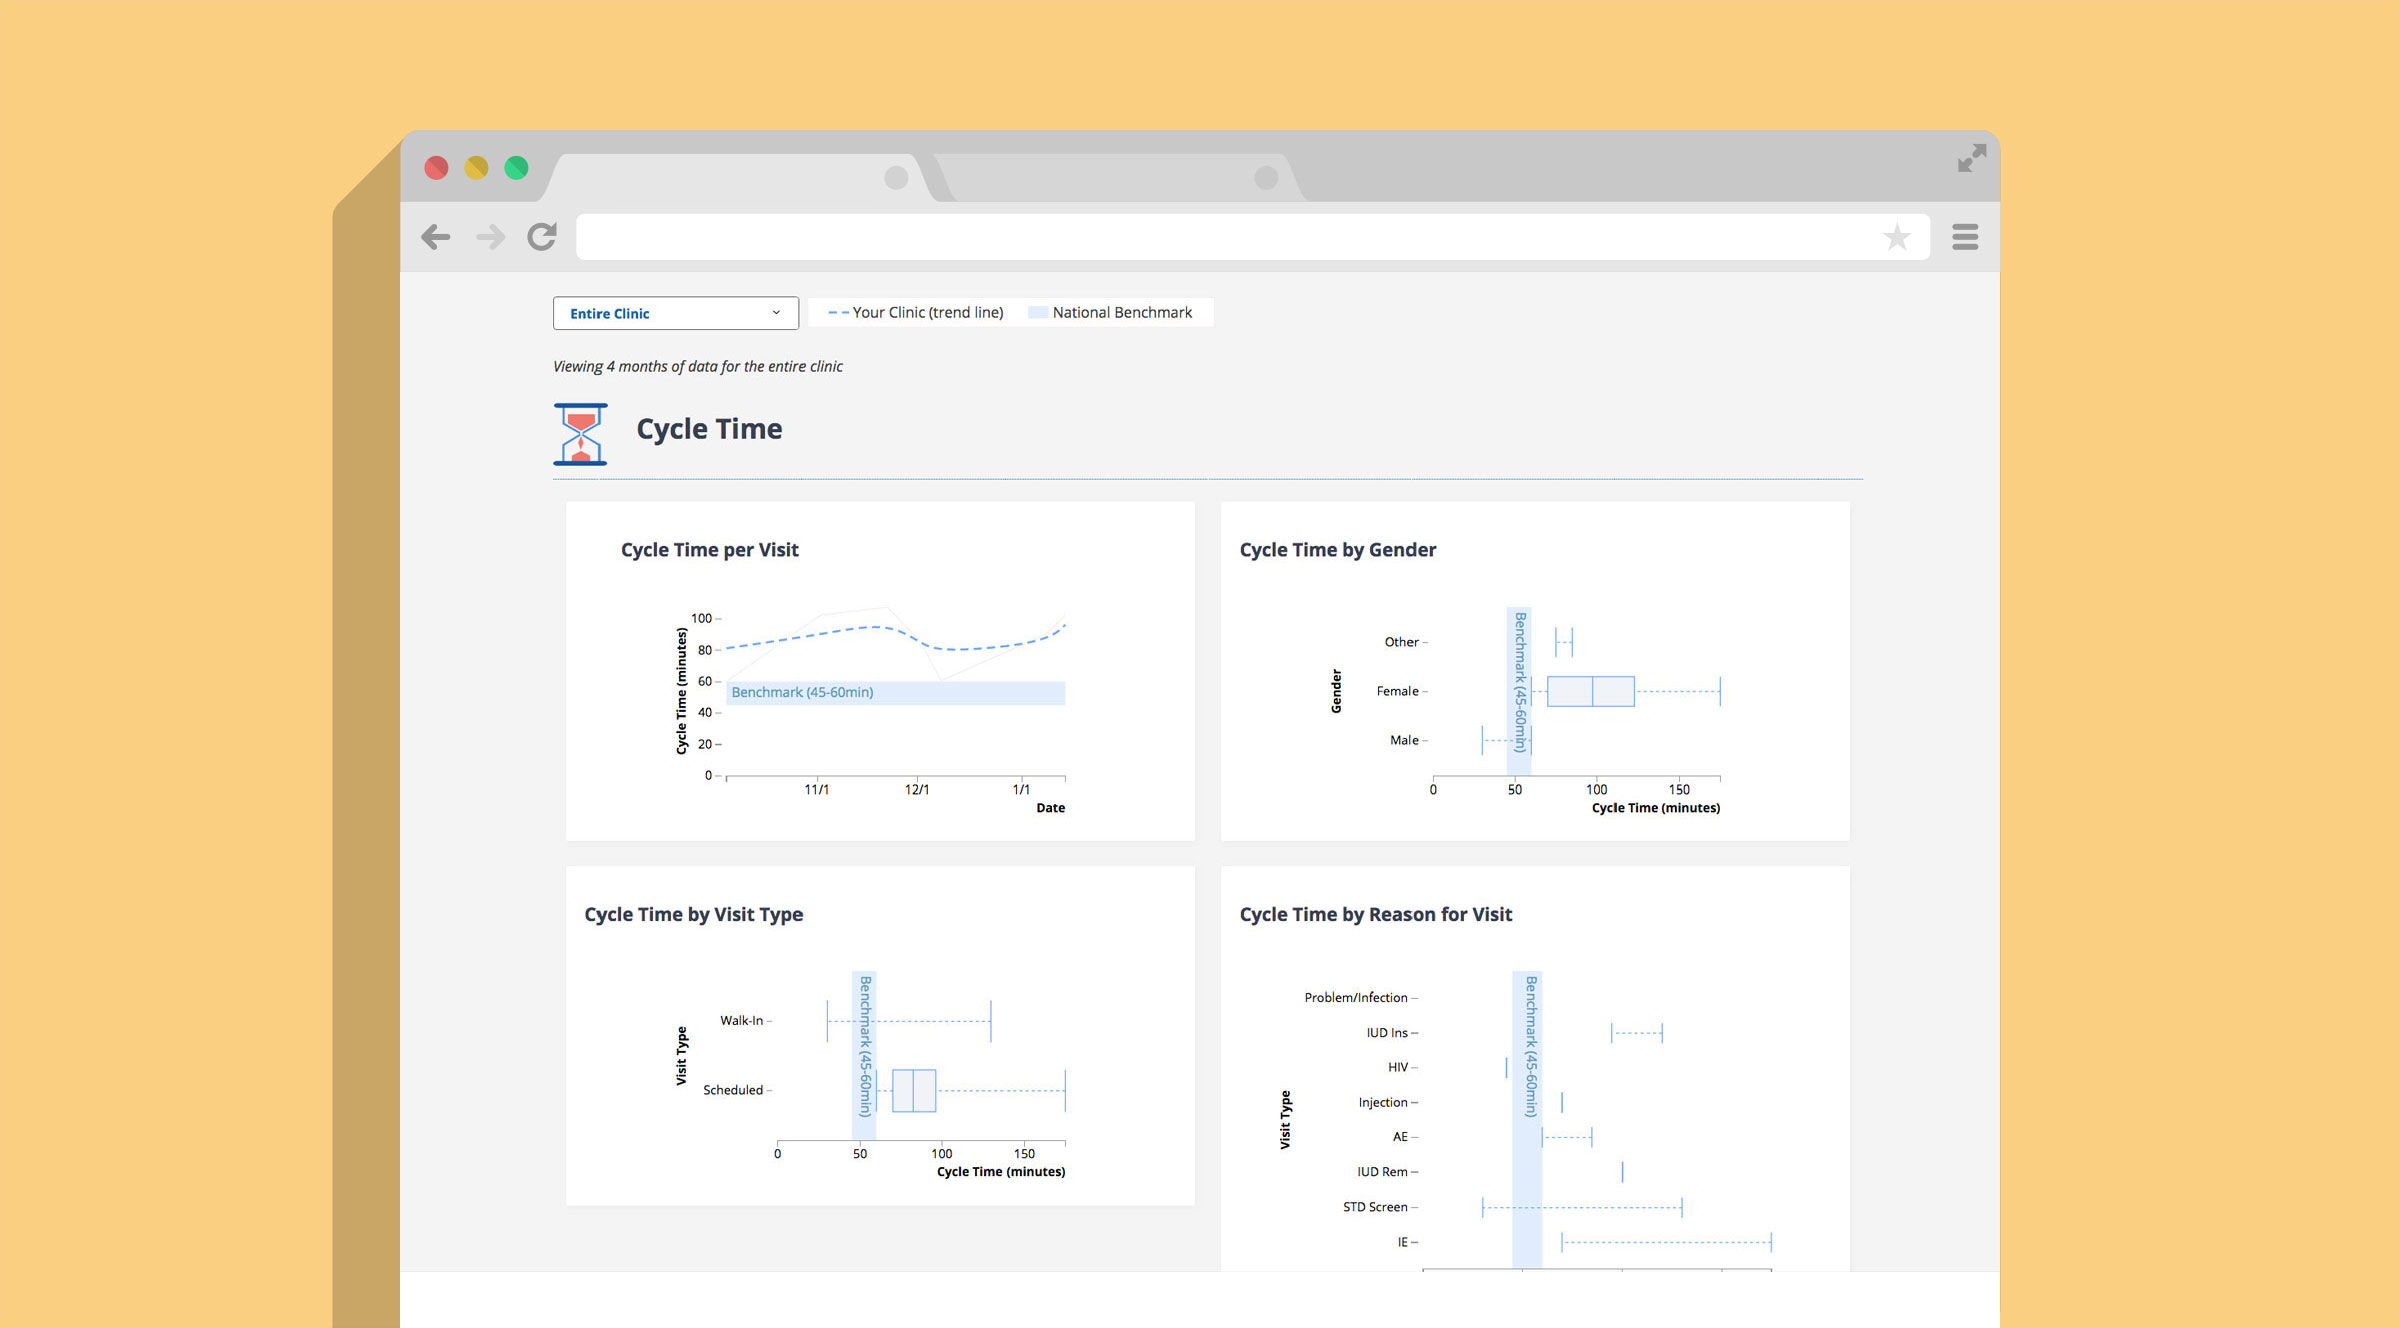2400x1328 pixels.
Task: Open the browser hamburger menu
Action: [x=1965, y=237]
